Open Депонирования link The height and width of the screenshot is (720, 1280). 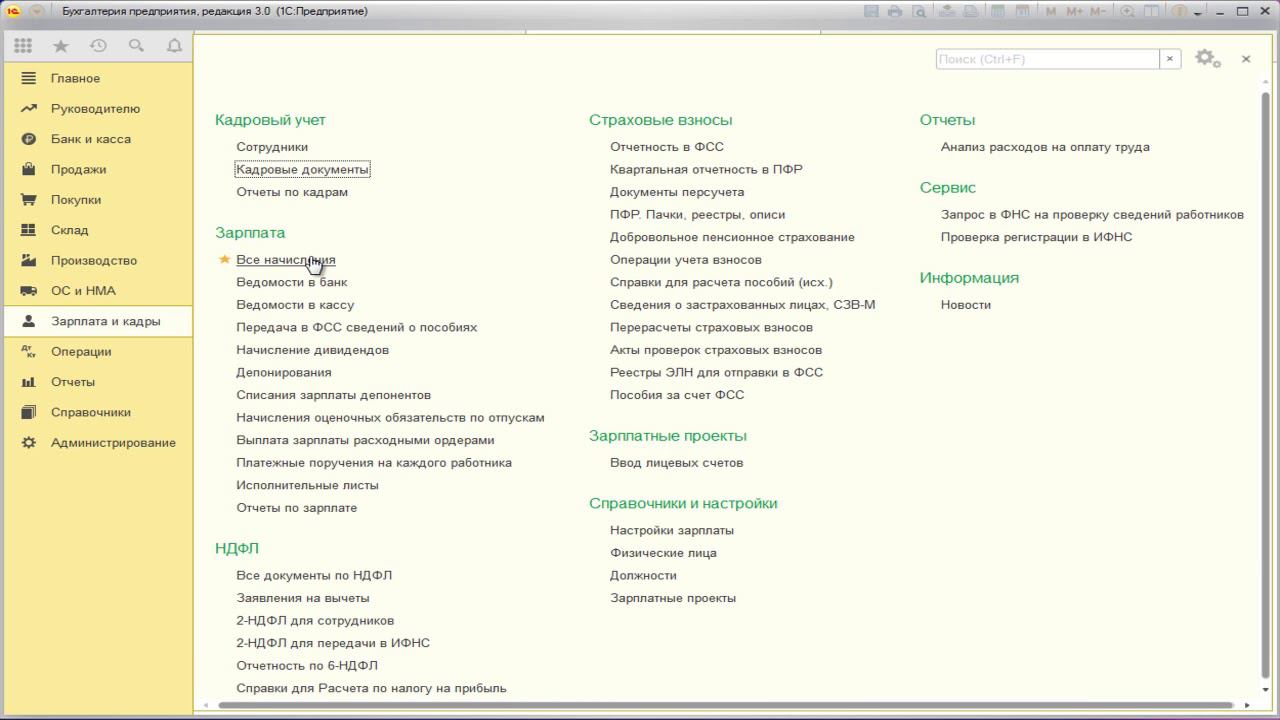(284, 372)
